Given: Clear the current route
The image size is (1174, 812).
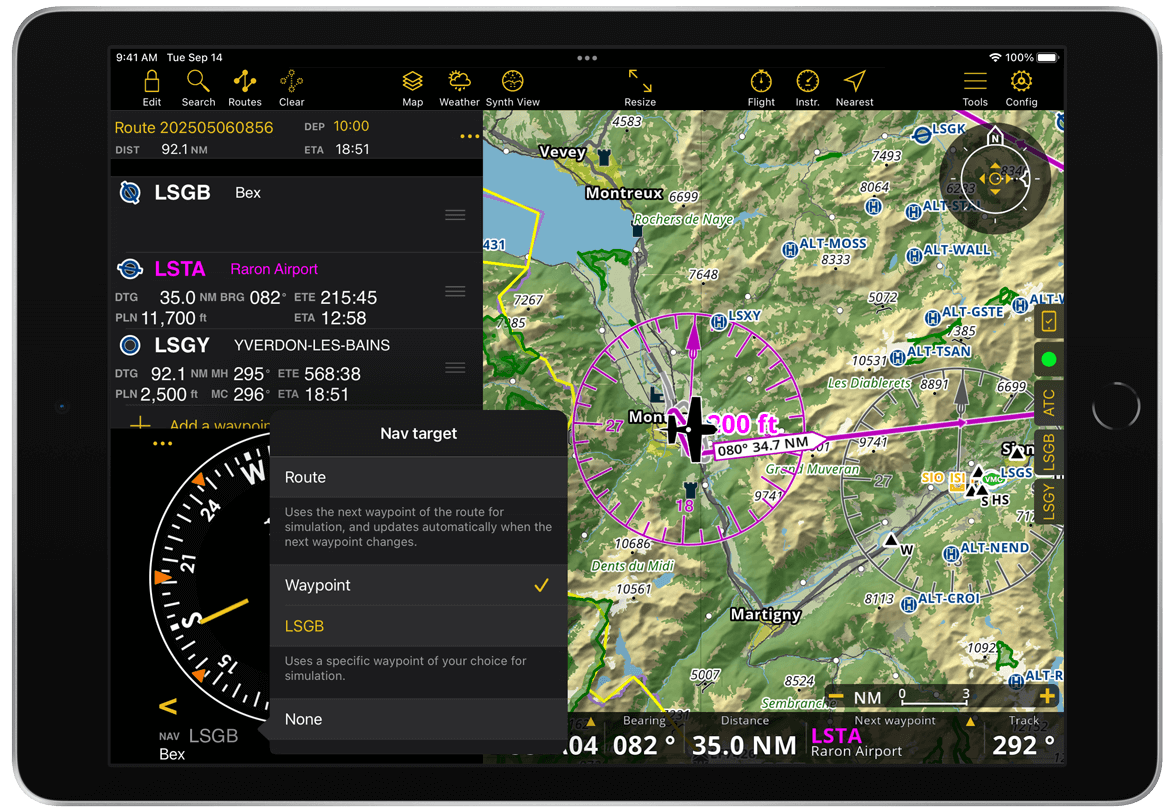Looking at the screenshot, I should click(291, 81).
